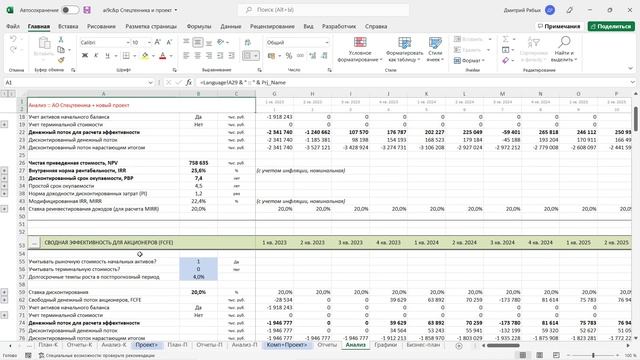Image resolution: width=640 pixels, height=360 pixels.
Task: Click the Redo arrow icon
Action: tap(13, 49)
